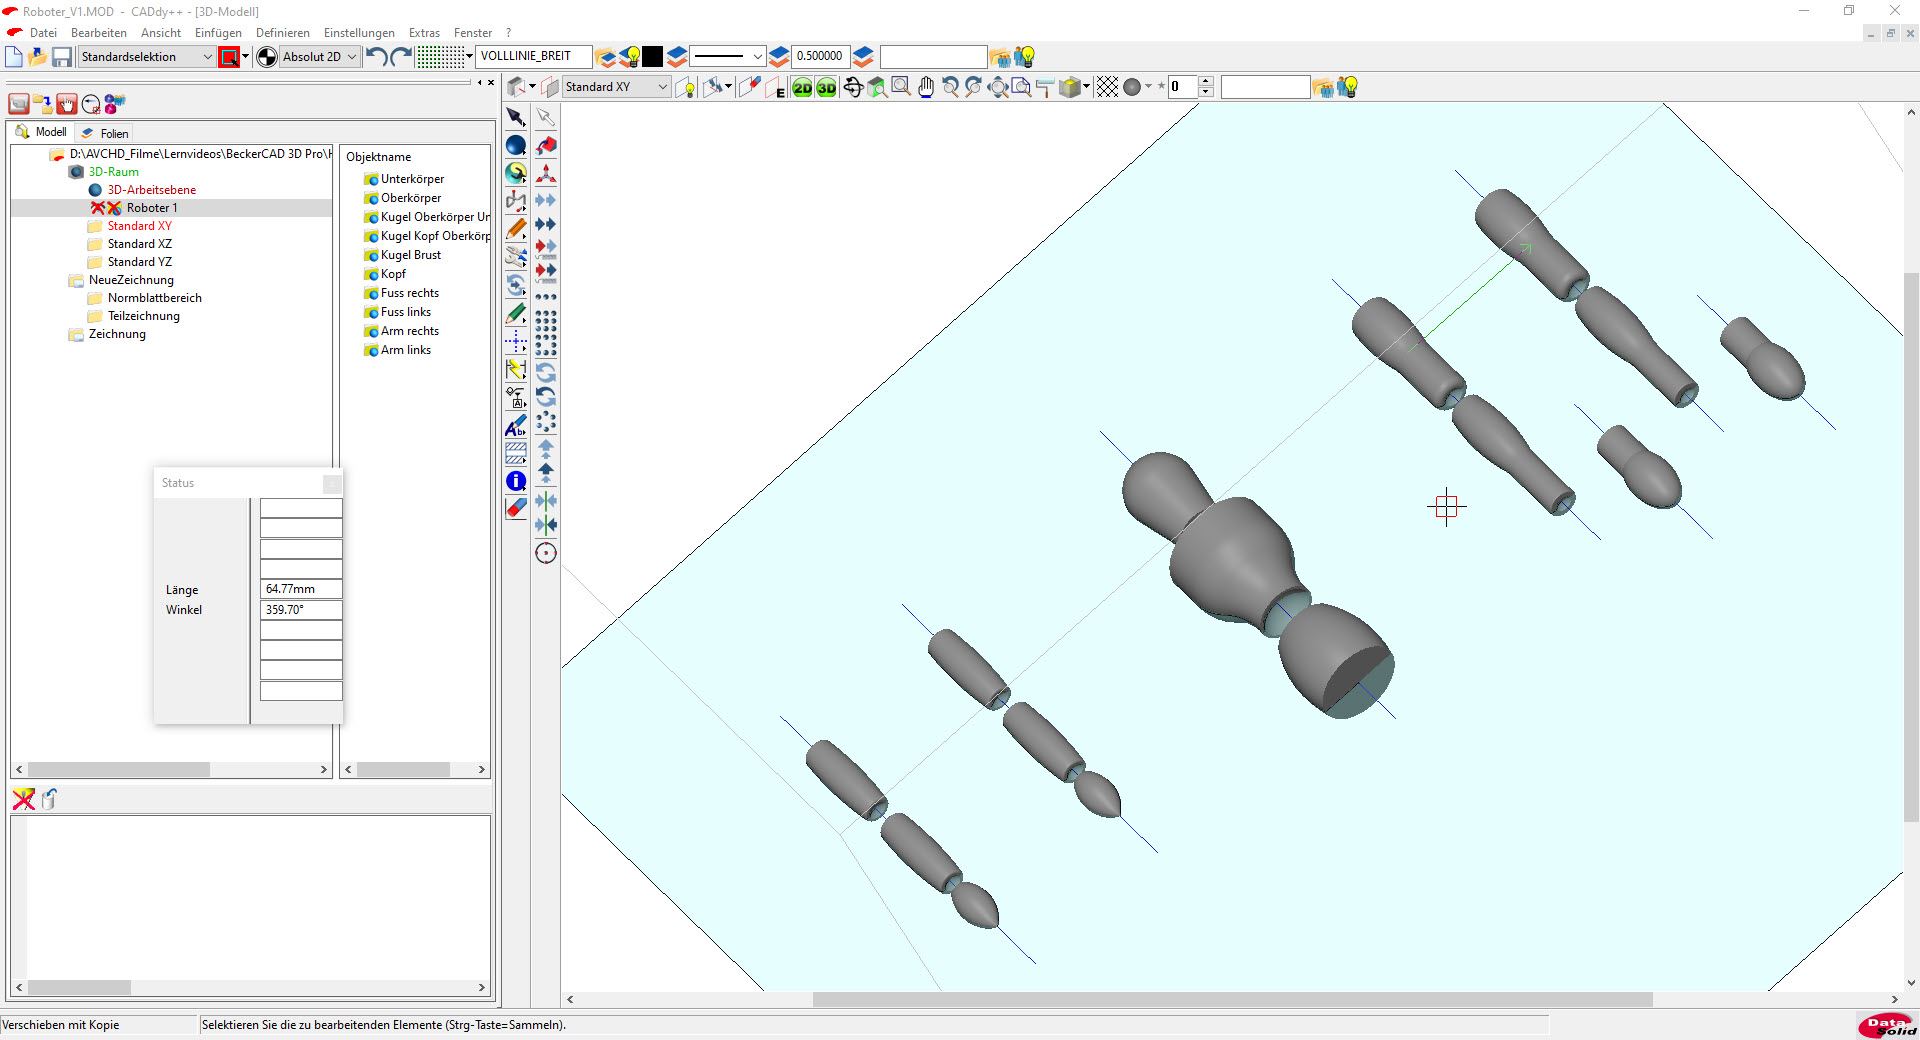
Task: Click the blue info tool icon
Action: [x=516, y=481]
